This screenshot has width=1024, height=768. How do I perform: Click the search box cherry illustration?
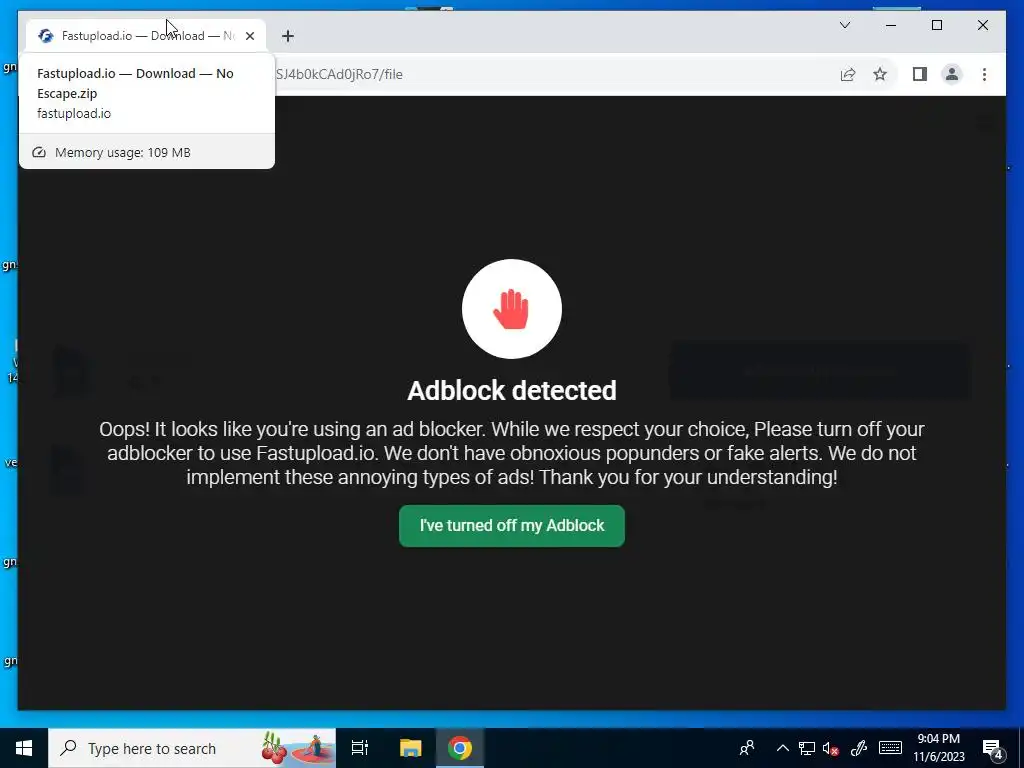click(x=274, y=748)
